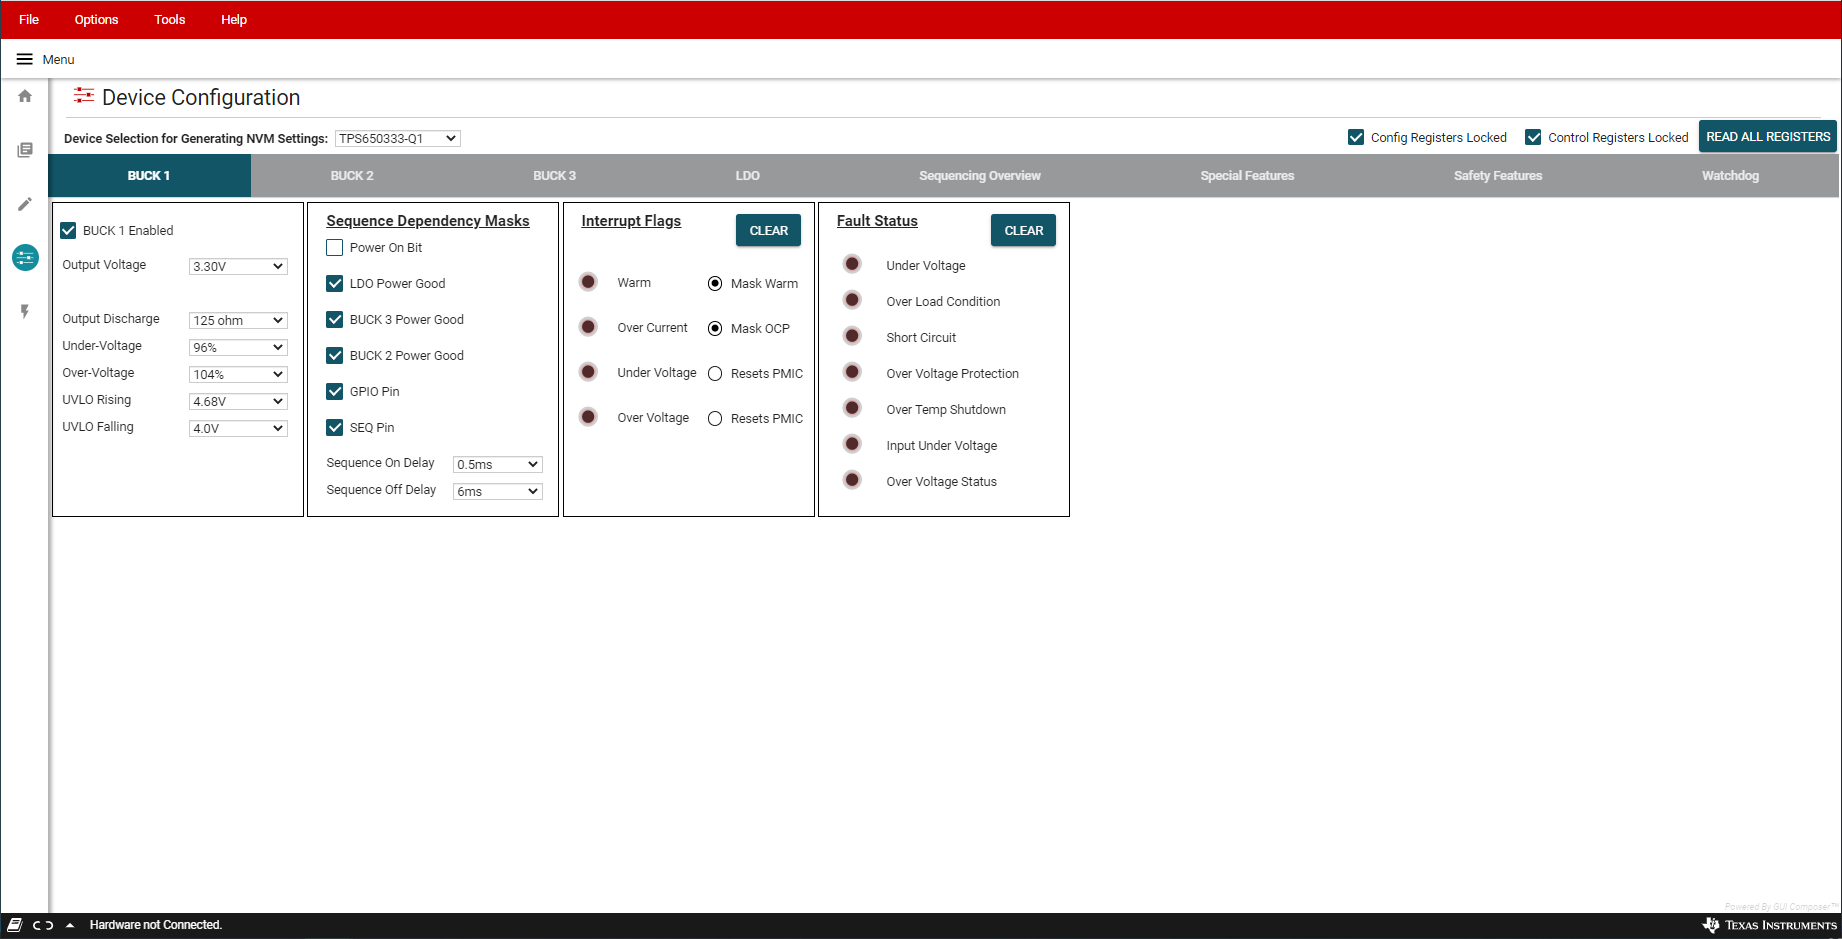Viewport: 1842px width, 939px height.
Task: Expand status bar with up arrow
Action: 70,925
